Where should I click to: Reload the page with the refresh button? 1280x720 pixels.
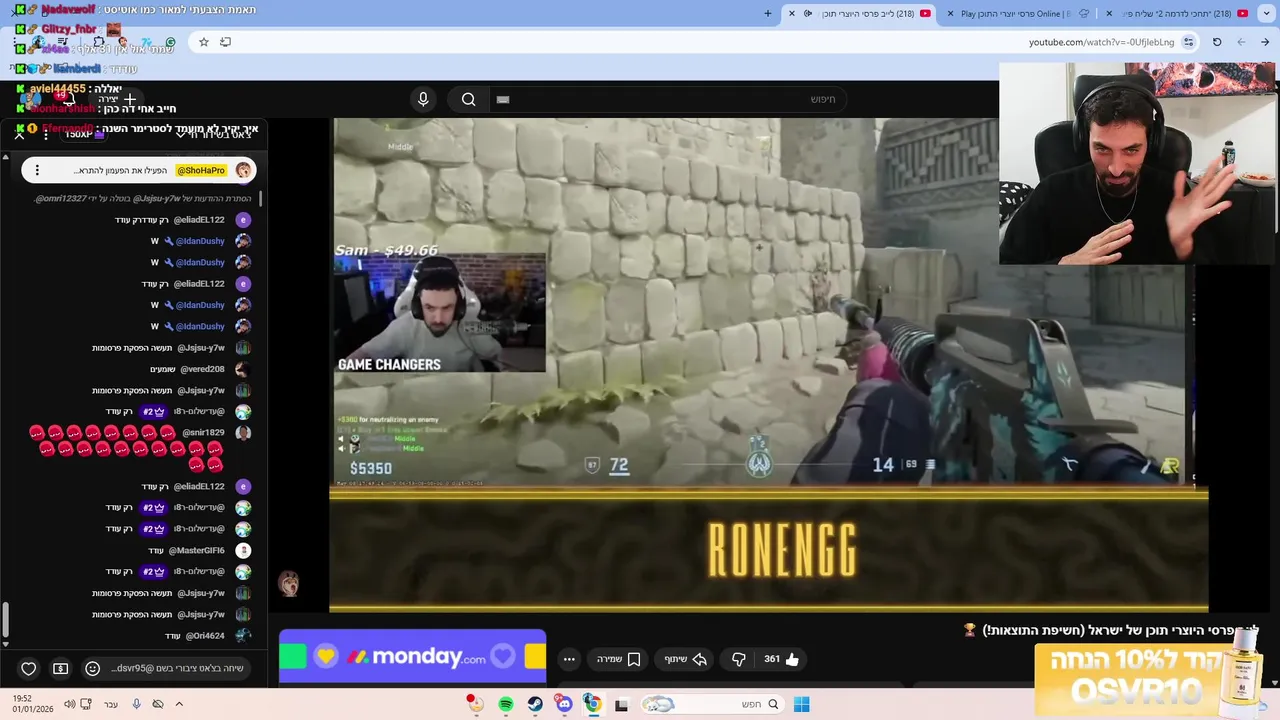coord(1217,42)
